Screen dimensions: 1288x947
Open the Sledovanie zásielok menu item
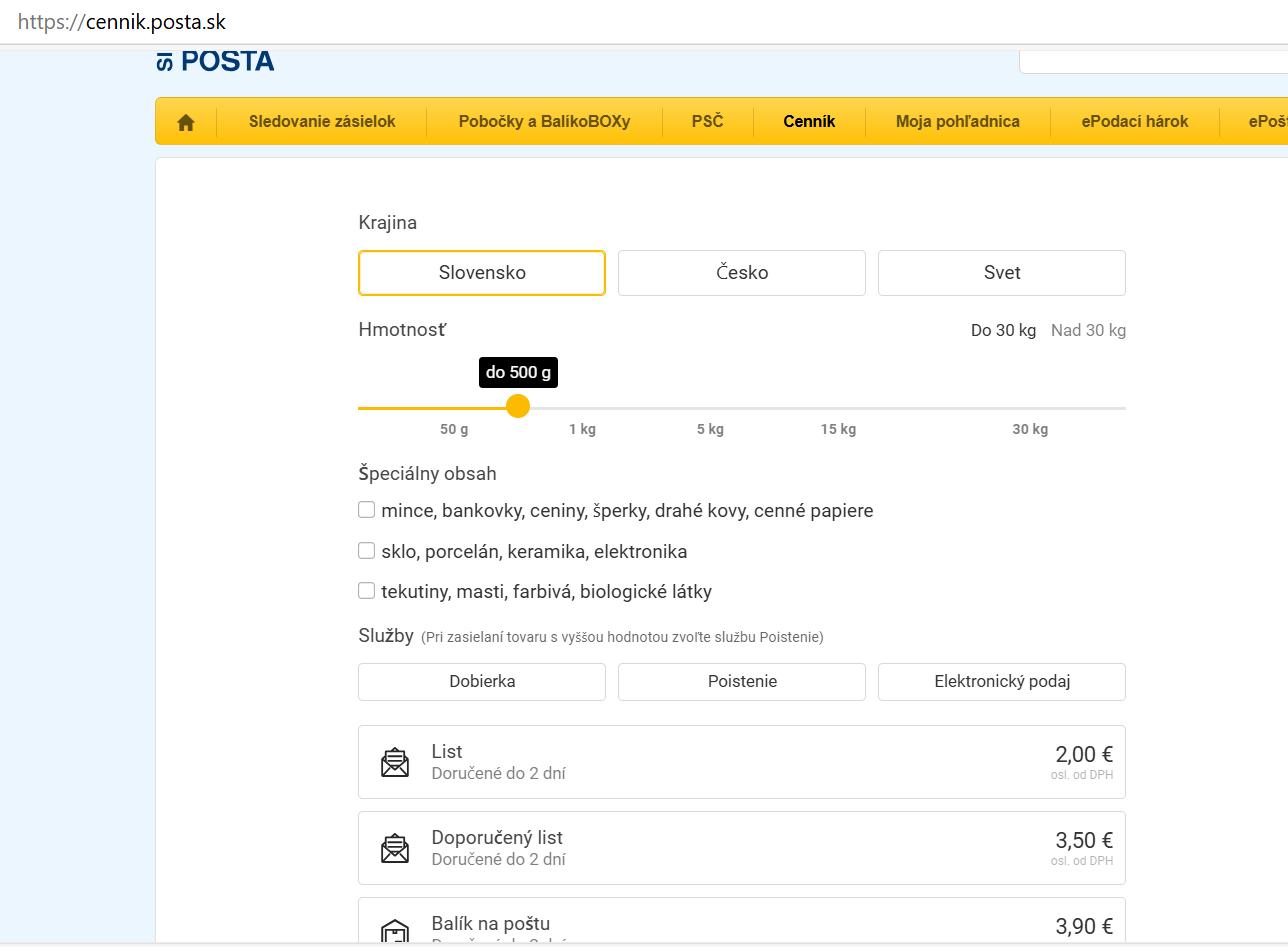click(322, 122)
